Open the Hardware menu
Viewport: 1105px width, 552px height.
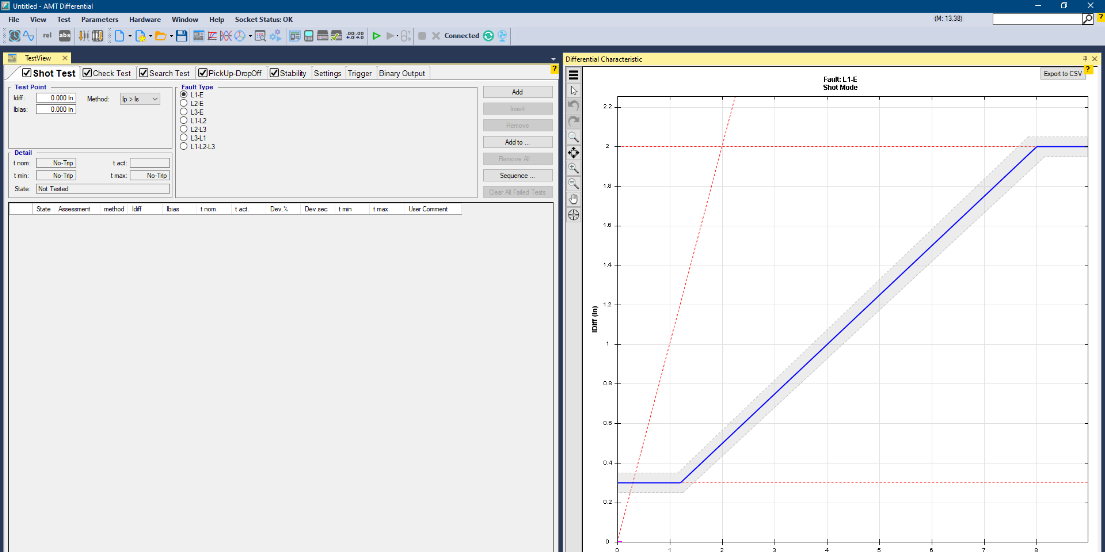pyautogui.click(x=145, y=19)
